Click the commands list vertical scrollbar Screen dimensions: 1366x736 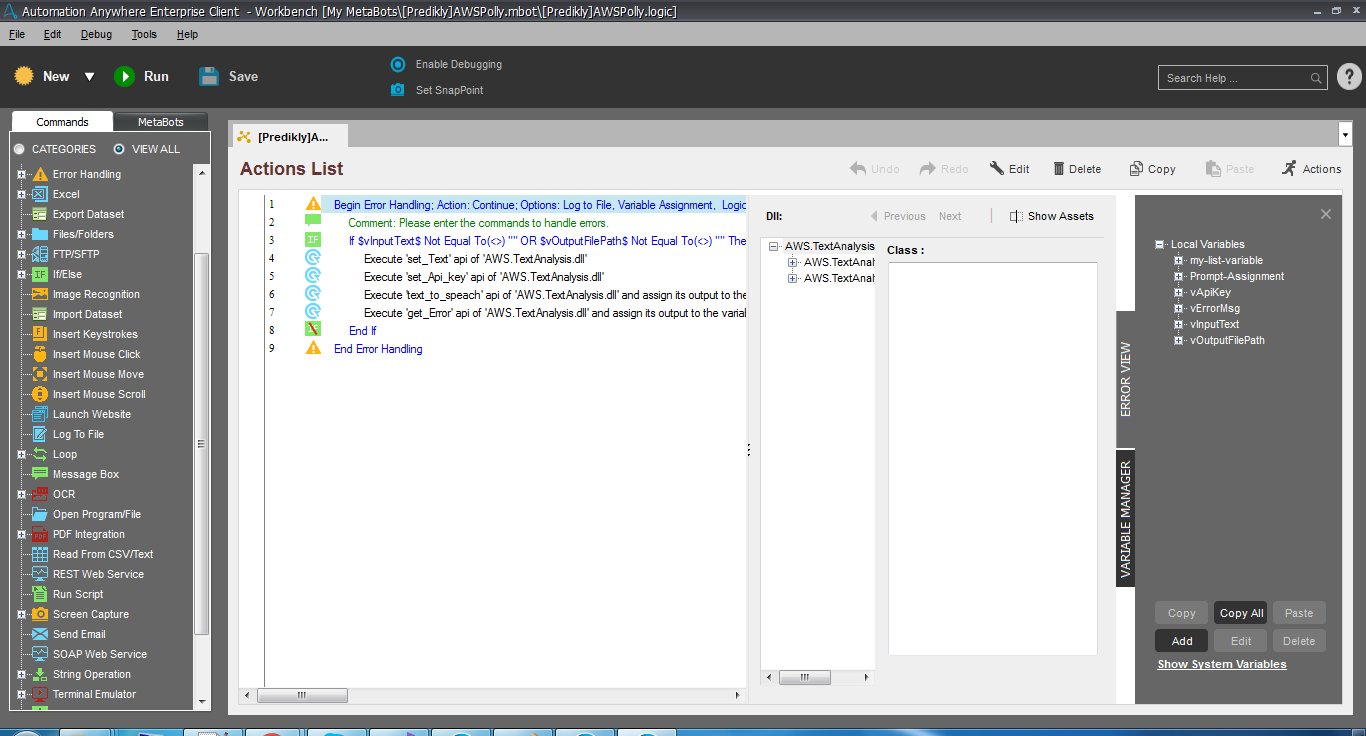click(201, 445)
